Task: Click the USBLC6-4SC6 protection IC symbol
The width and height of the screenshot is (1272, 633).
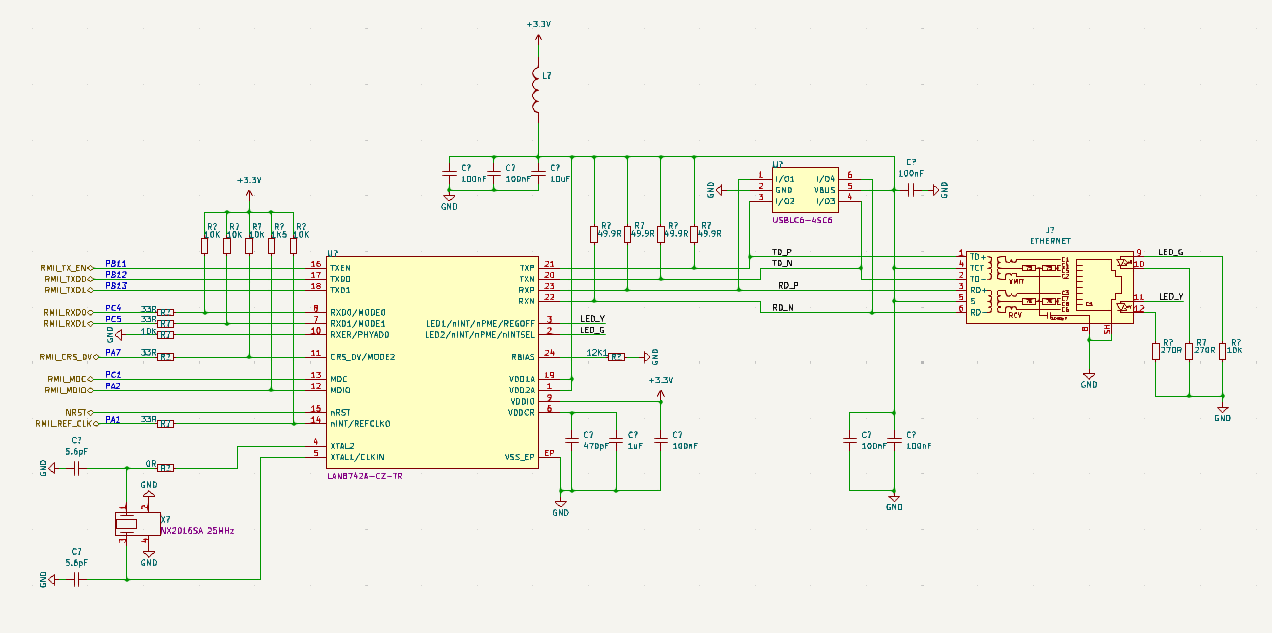Action: click(x=805, y=188)
